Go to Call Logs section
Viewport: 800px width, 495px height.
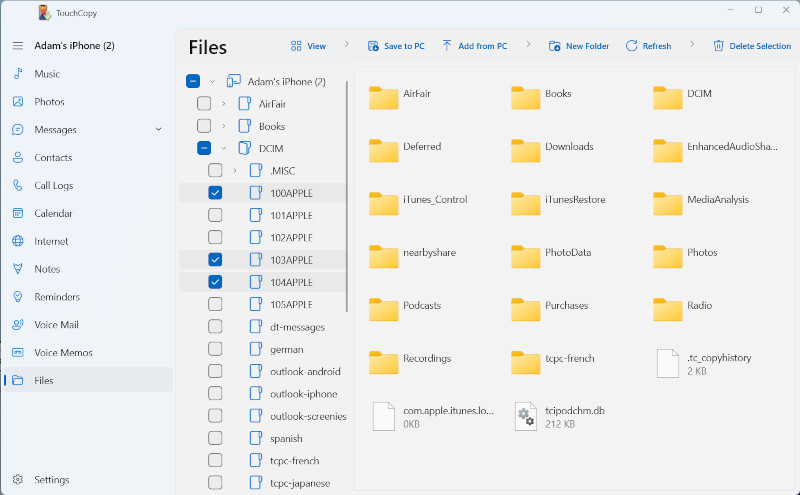53,185
